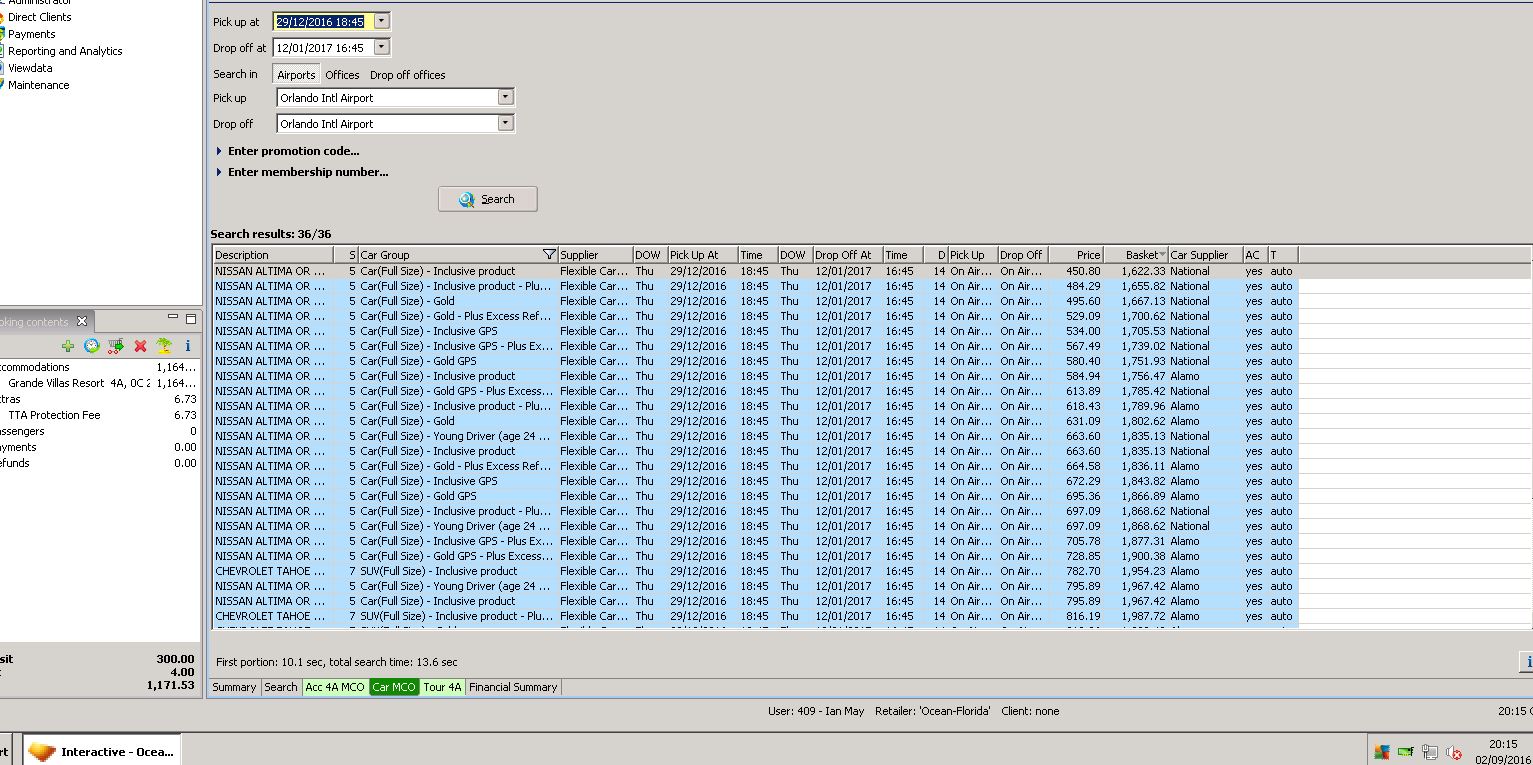This screenshot has height=765, width=1533.
Task: Switch to the Offices search tab
Action: coord(342,75)
